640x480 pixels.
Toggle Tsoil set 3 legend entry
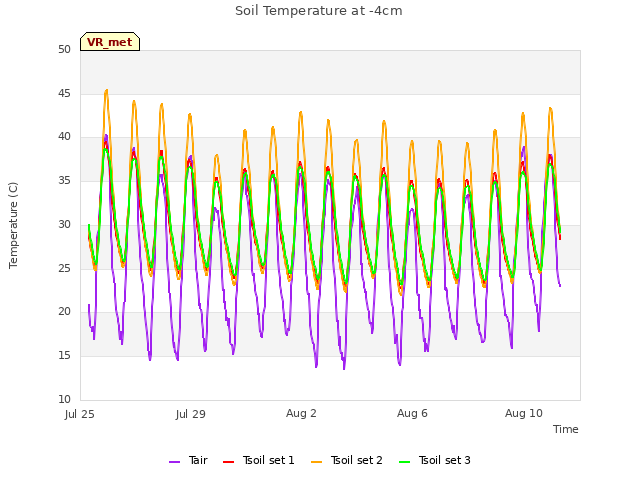tap(435, 461)
